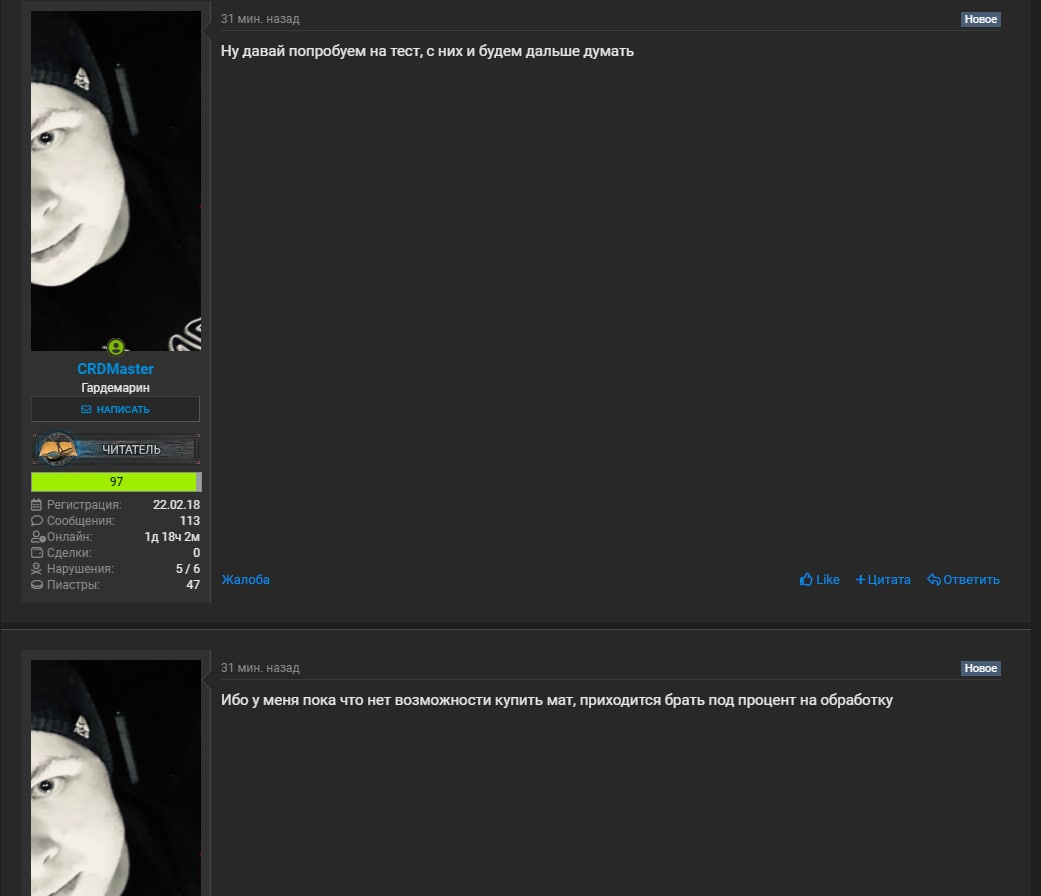The height and width of the screenshot is (896, 1041).
Task: Click the calendar icon beside Регистрация
Action: (37, 505)
